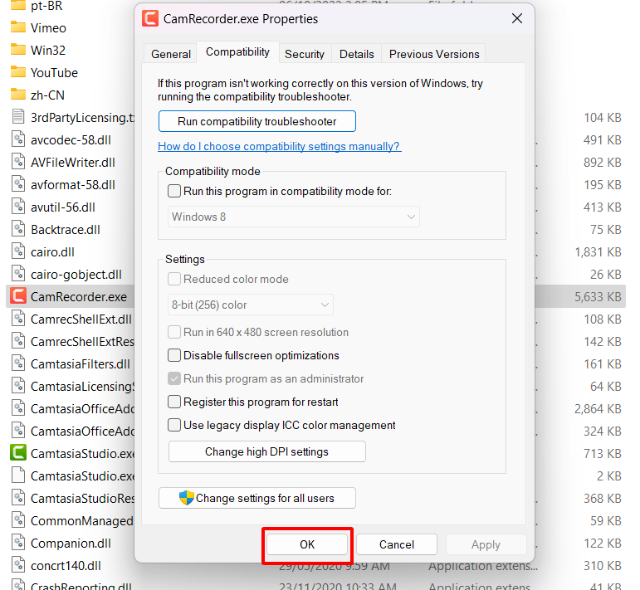
Task: Click the CommonManaged file icon
Action: [18, 521]
